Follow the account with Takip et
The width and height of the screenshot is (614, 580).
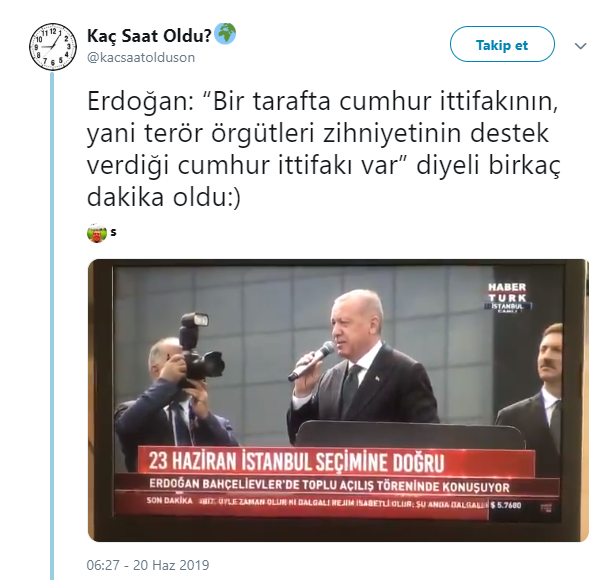coord(502,44)
